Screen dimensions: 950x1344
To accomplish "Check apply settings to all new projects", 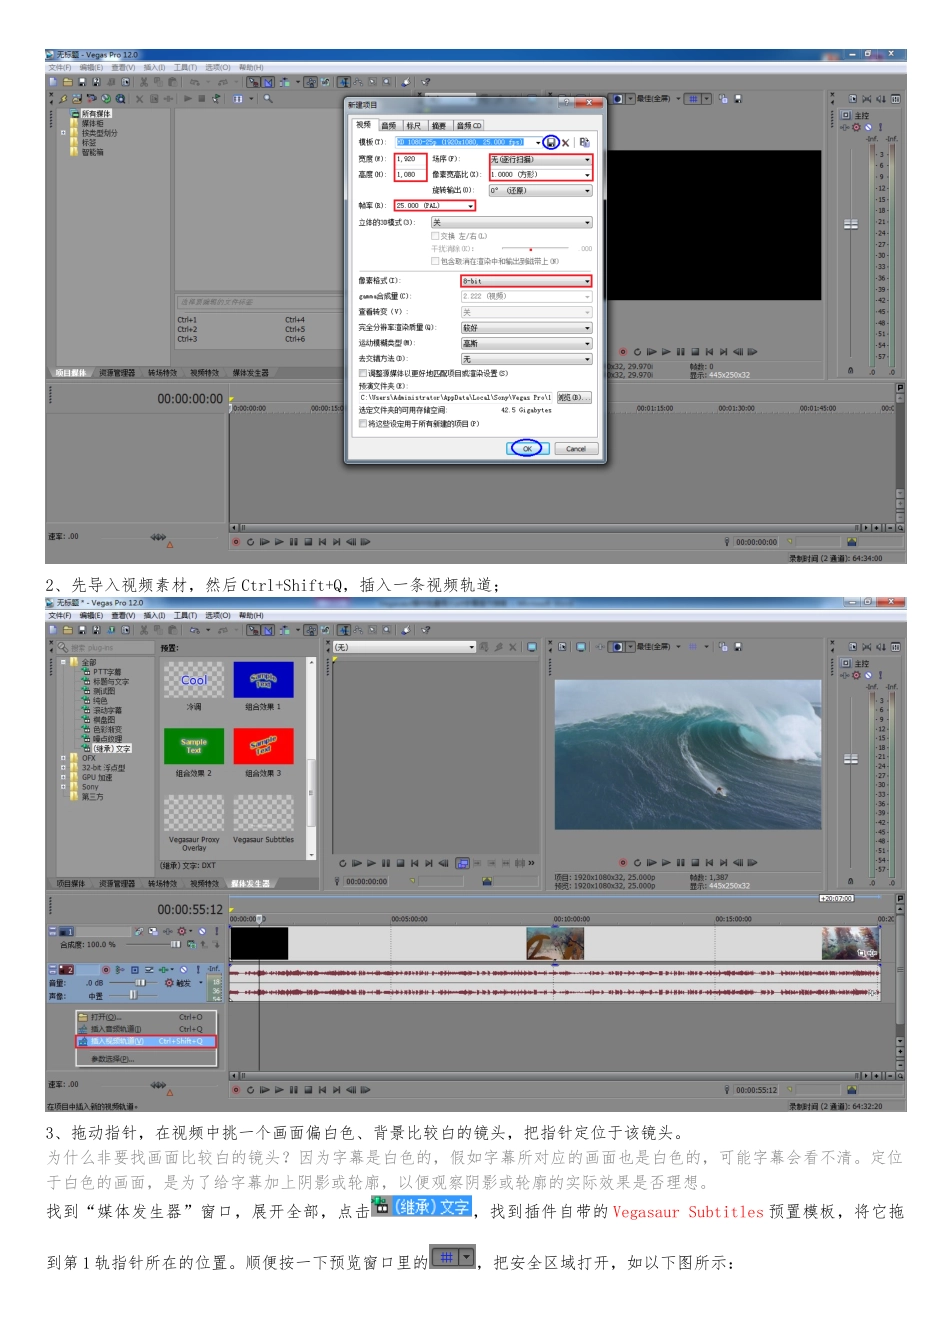I will (x=363, y=423).
